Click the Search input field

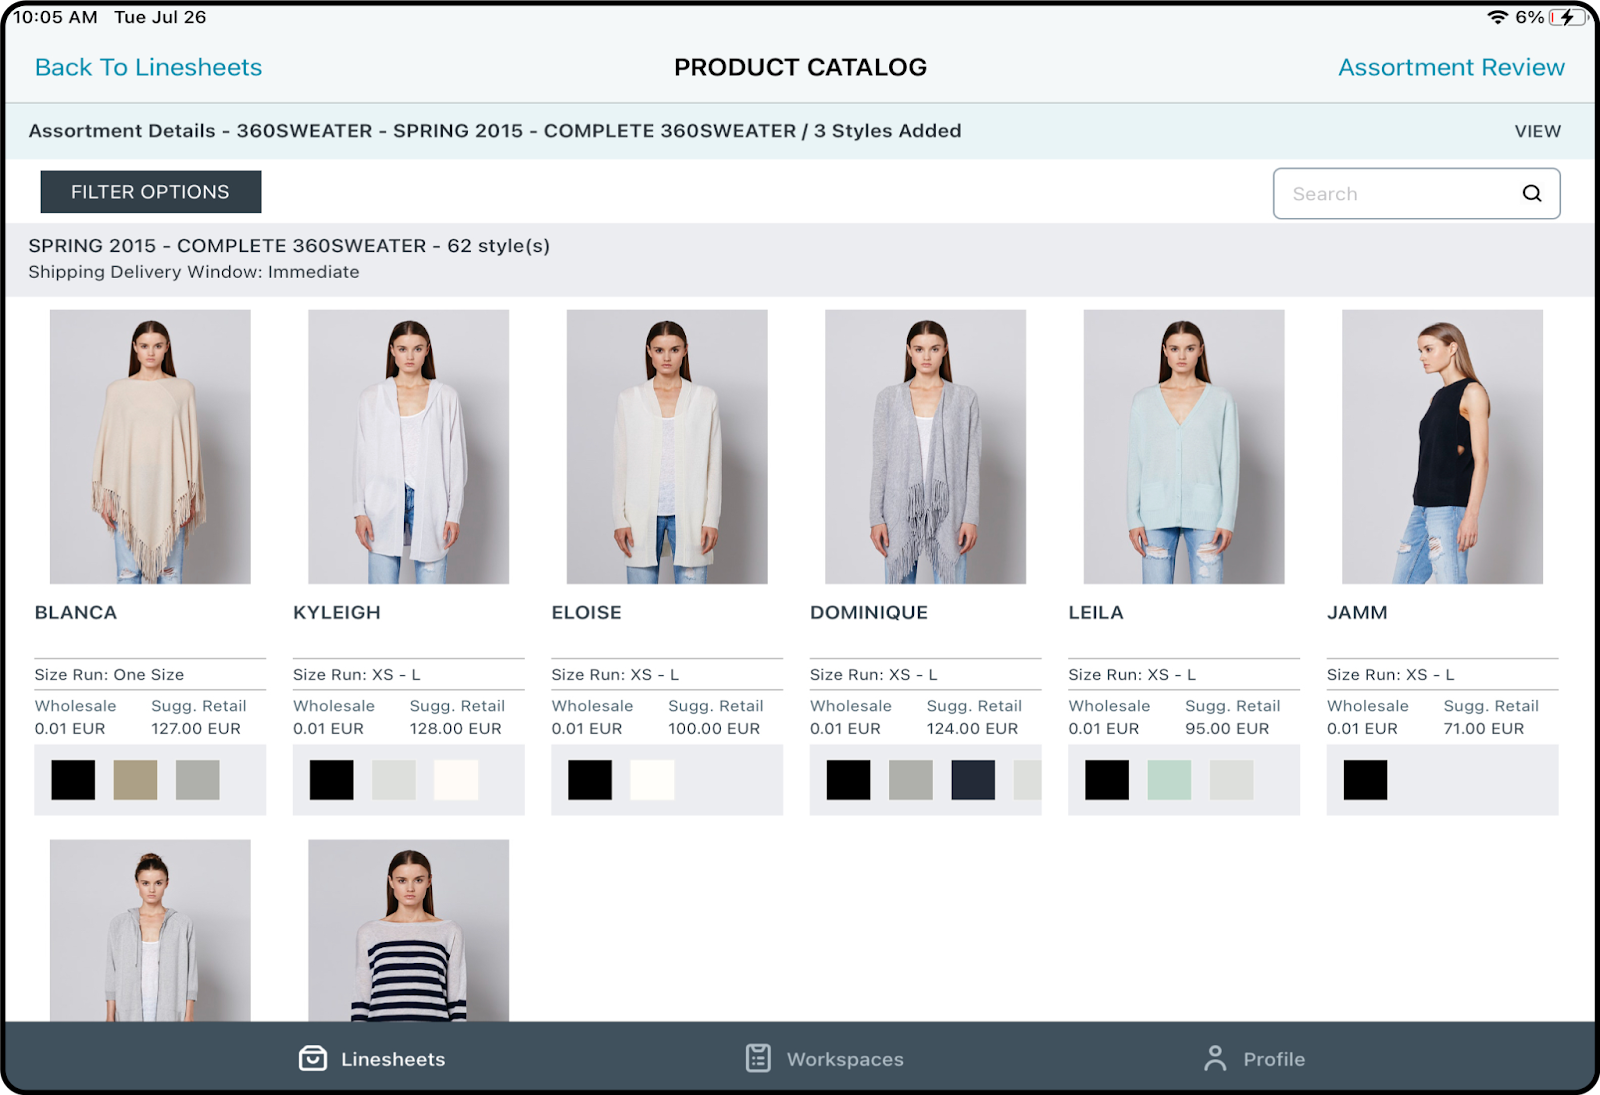click(x=1400, y=193)
